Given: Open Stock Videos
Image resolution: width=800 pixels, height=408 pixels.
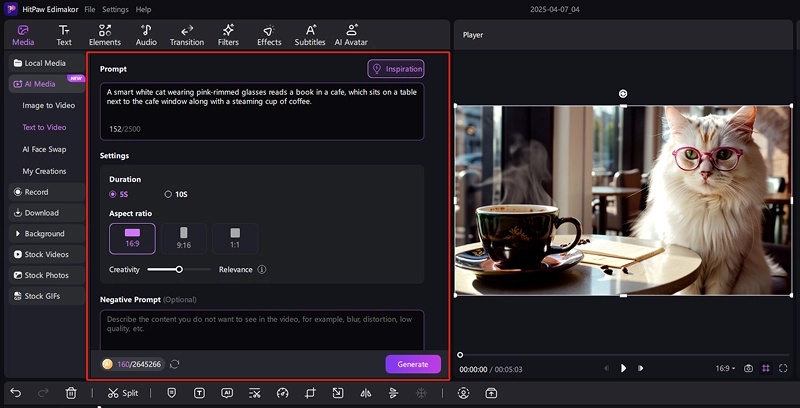Looking at the screenshot, I should click(46, 254).
